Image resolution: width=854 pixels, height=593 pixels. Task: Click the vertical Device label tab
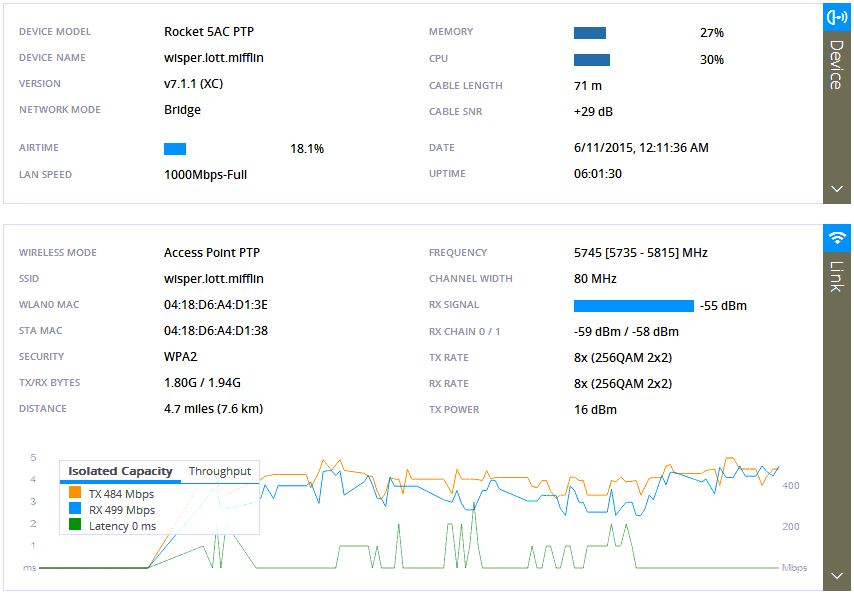836,66
